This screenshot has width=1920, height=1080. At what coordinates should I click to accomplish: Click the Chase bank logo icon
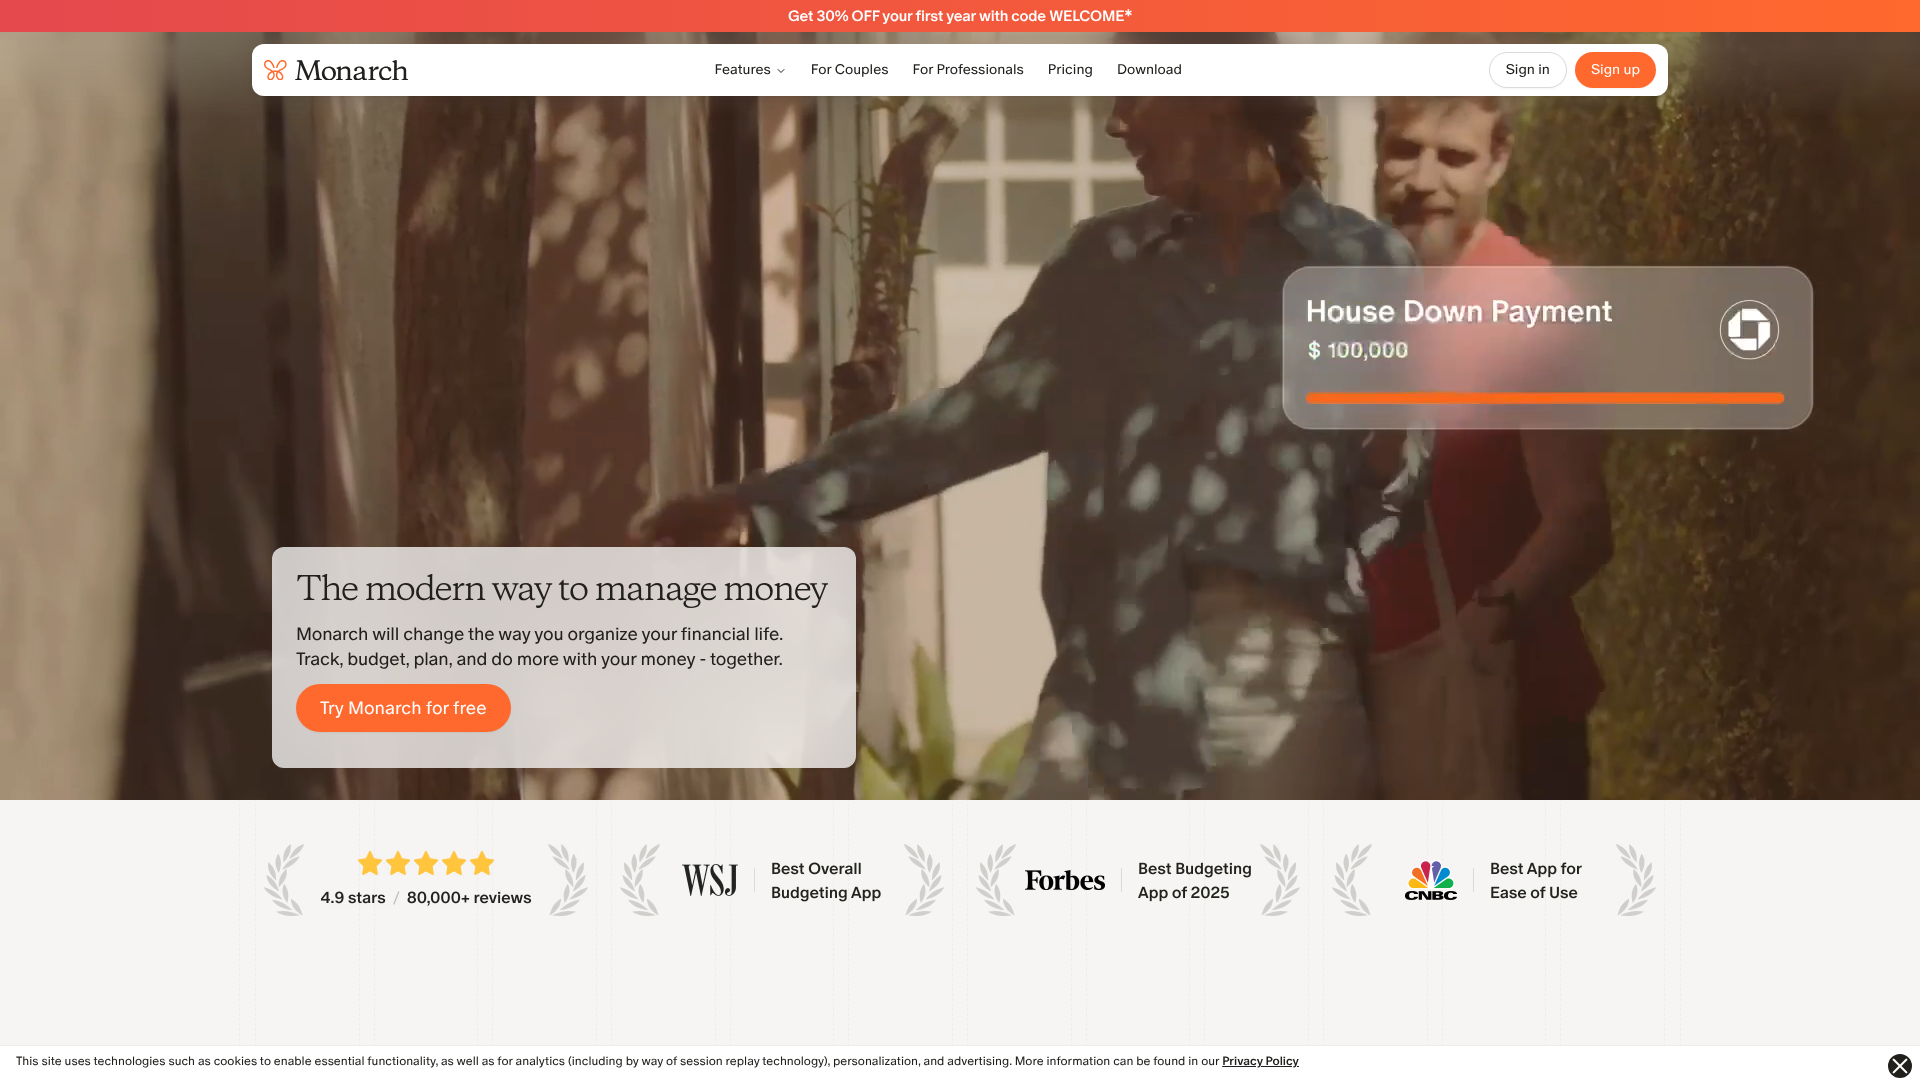(1748, 329)
